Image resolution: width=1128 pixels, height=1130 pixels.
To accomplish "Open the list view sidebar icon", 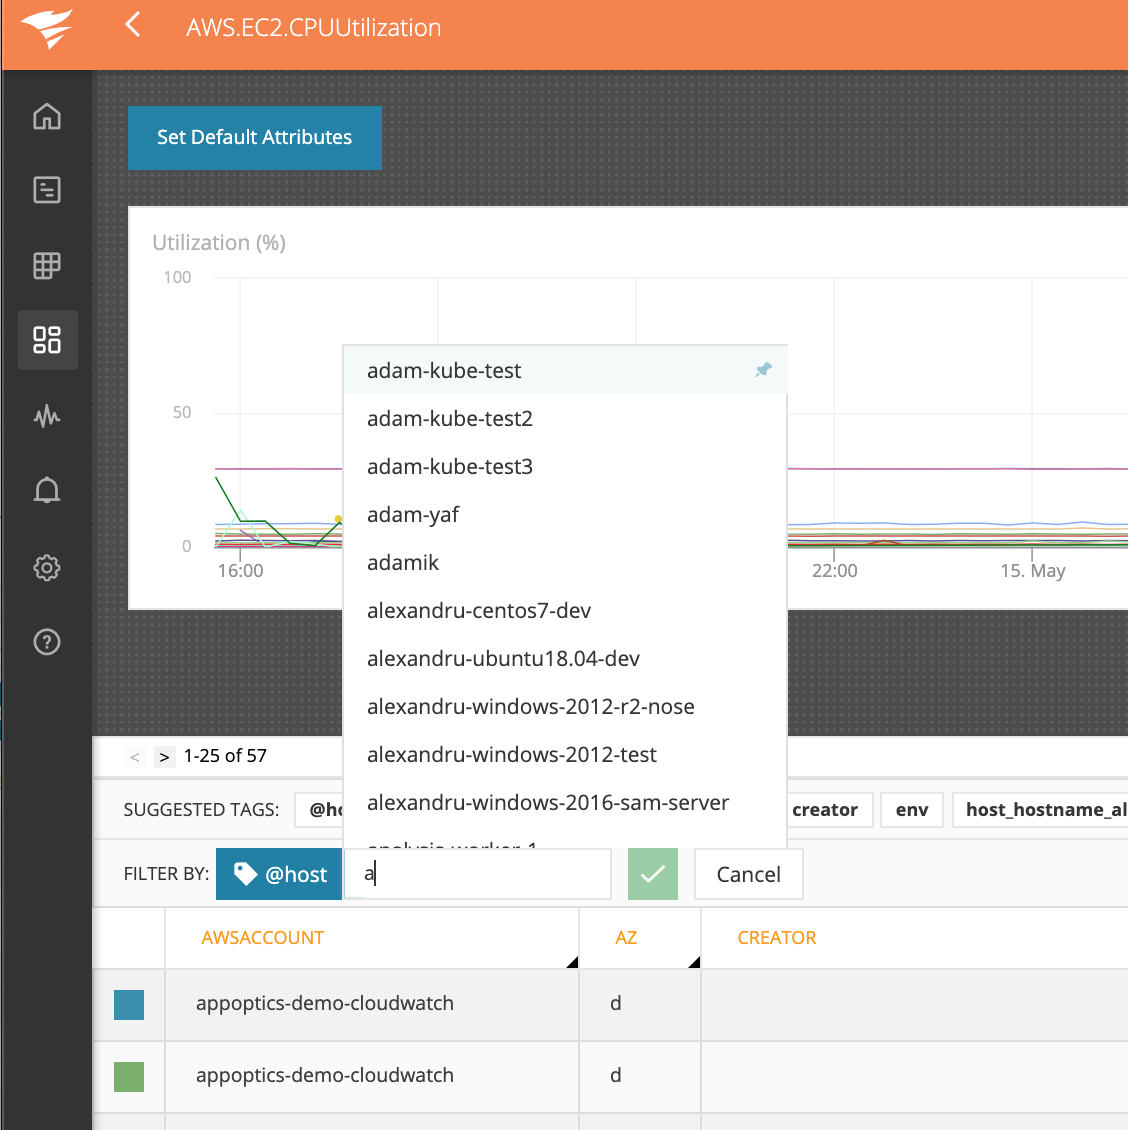I will (47, 190).
